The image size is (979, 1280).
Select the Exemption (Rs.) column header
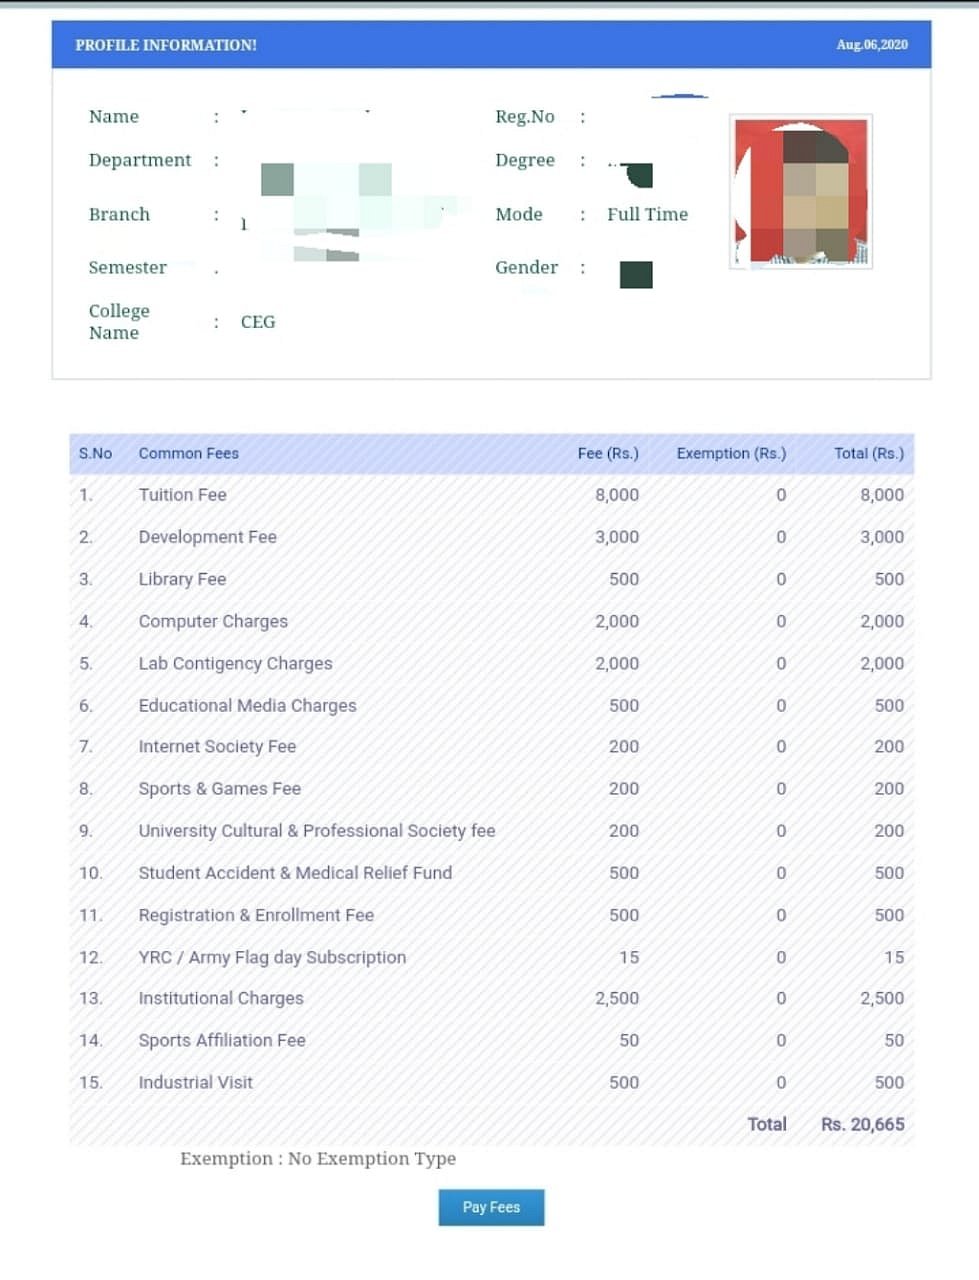point(731,453)
